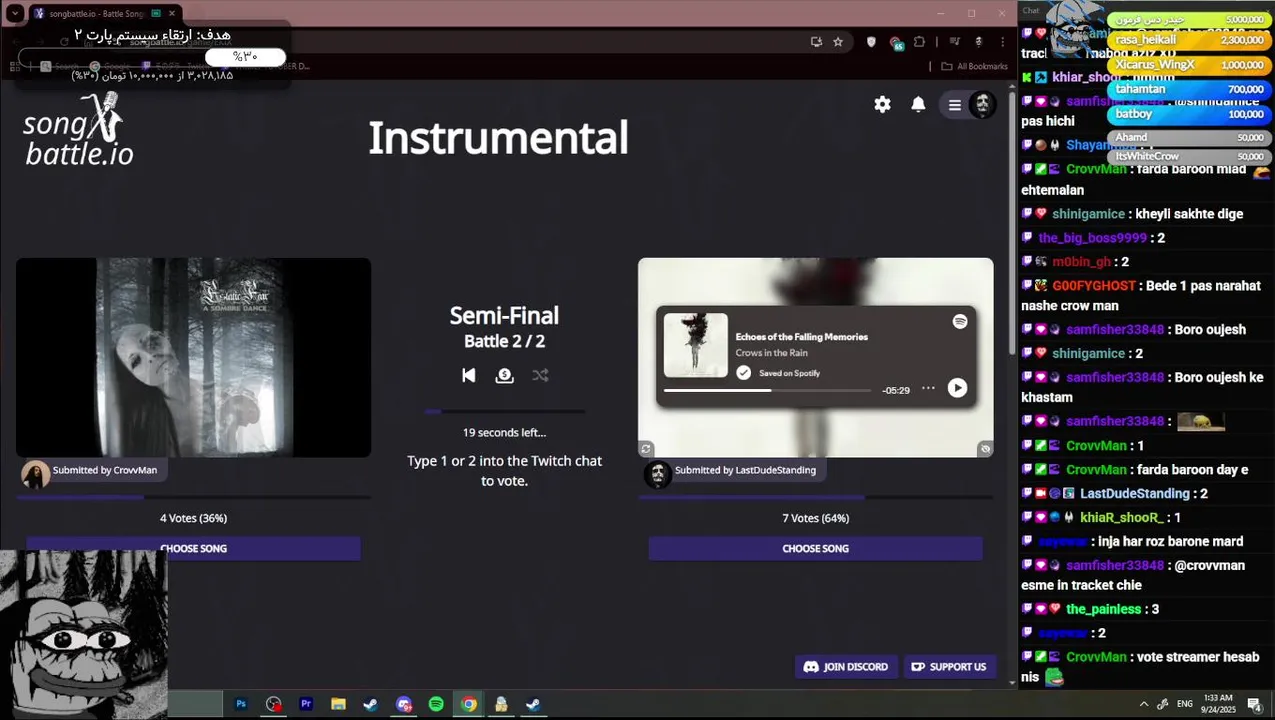Click the Instrumental category heading
Image resolution: width=1275 pixels, height=720 pixels.
pos(498,138)
